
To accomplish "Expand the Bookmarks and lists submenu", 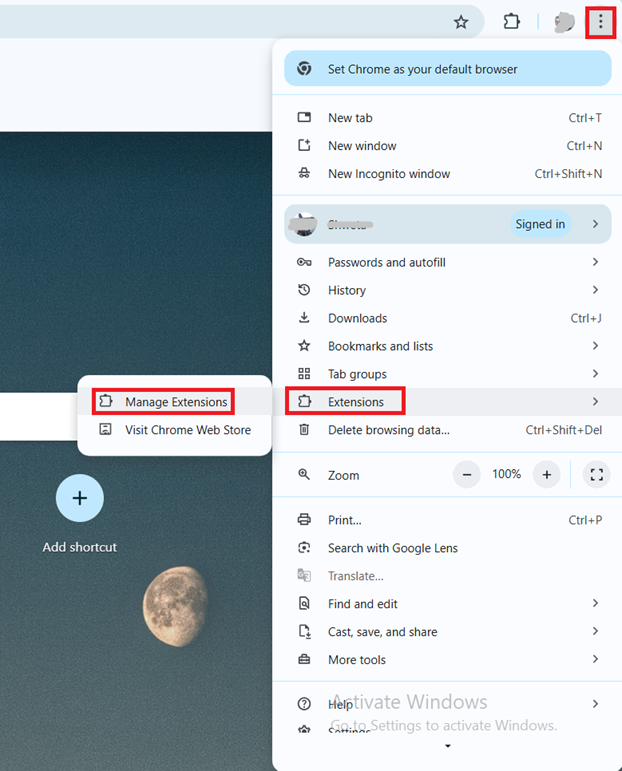I will click(595, 346).
